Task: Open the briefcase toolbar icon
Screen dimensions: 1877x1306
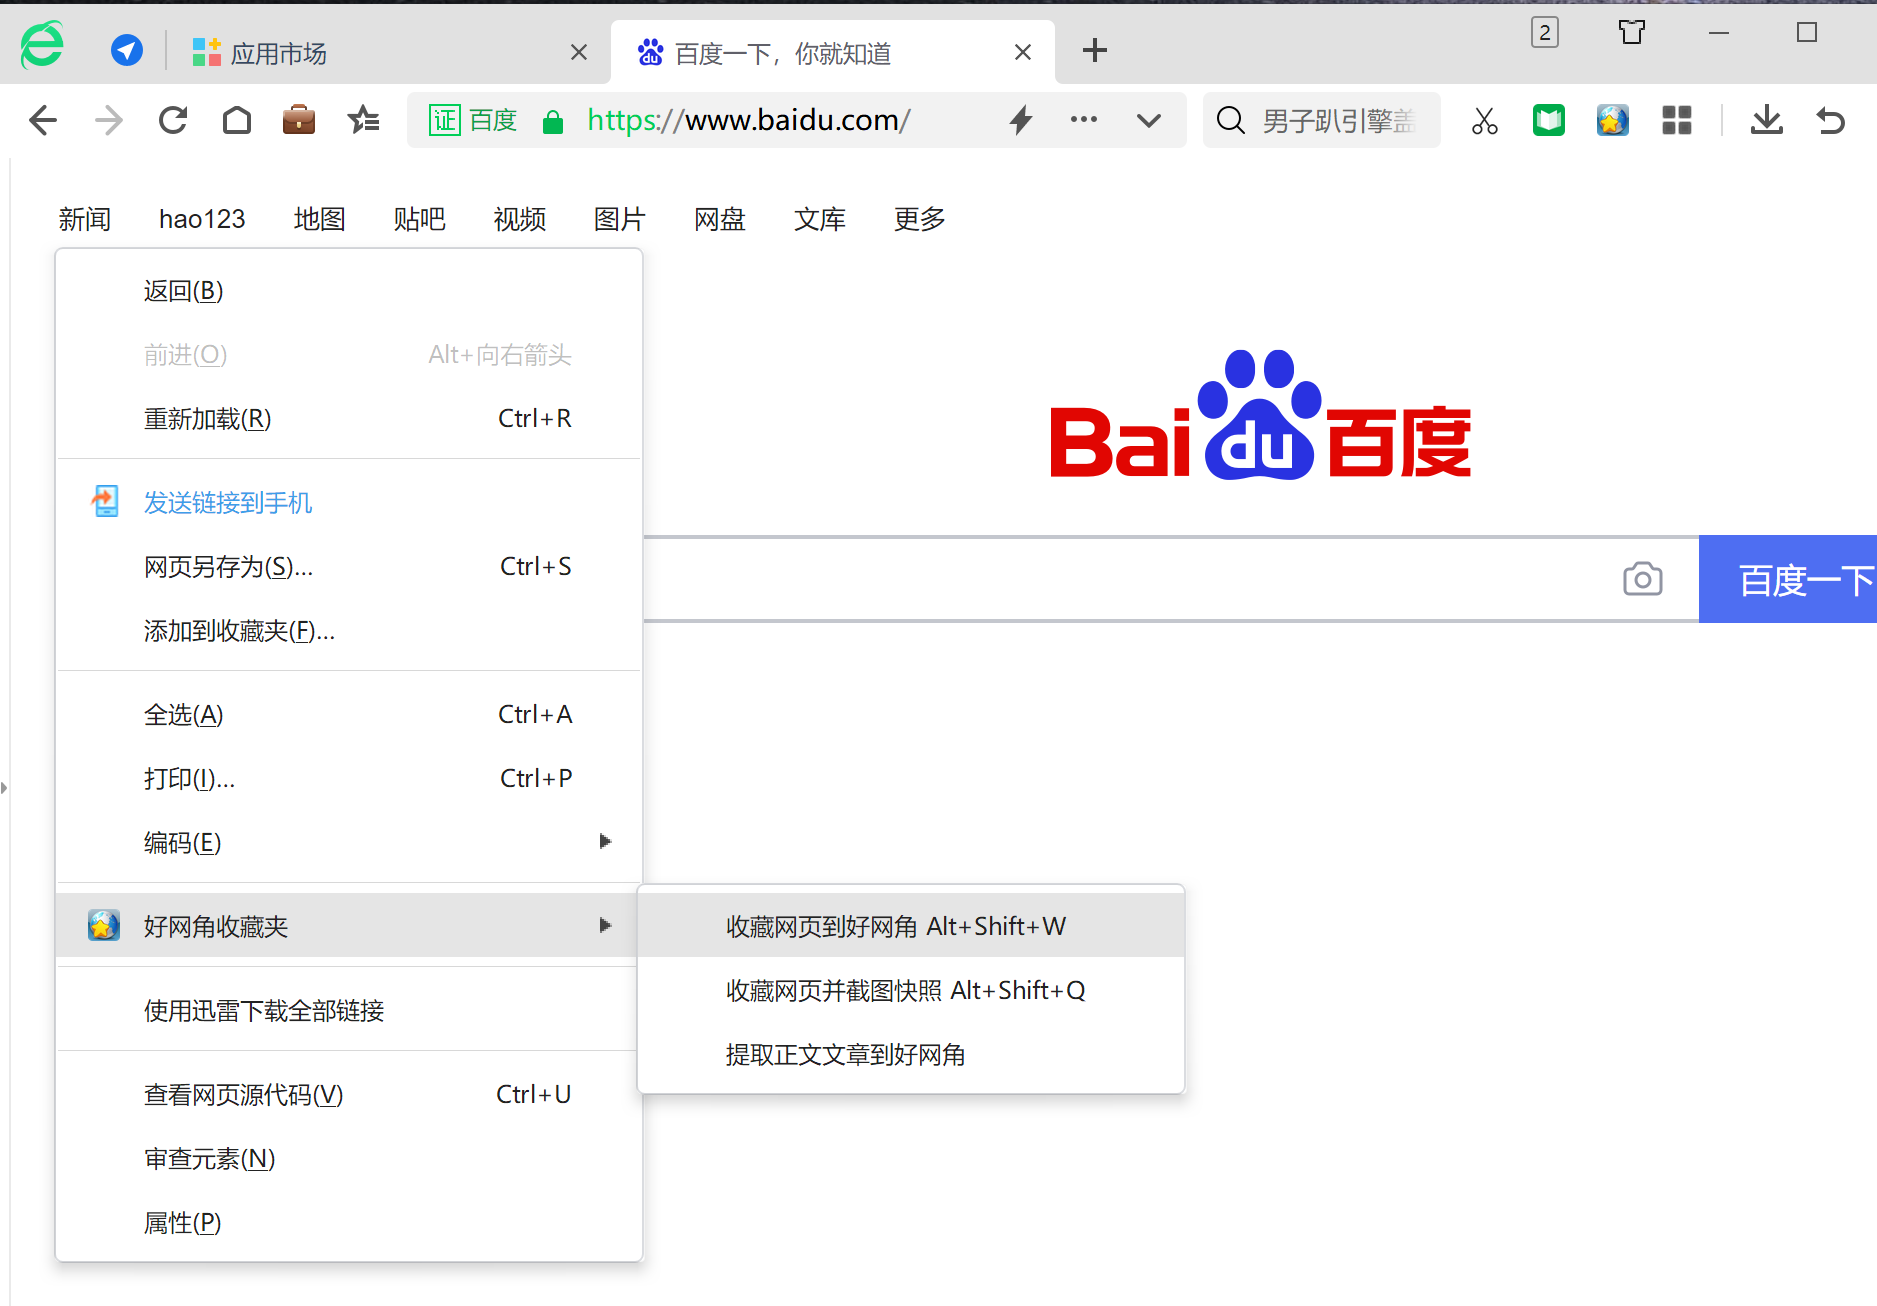Action: click(299, 121)
